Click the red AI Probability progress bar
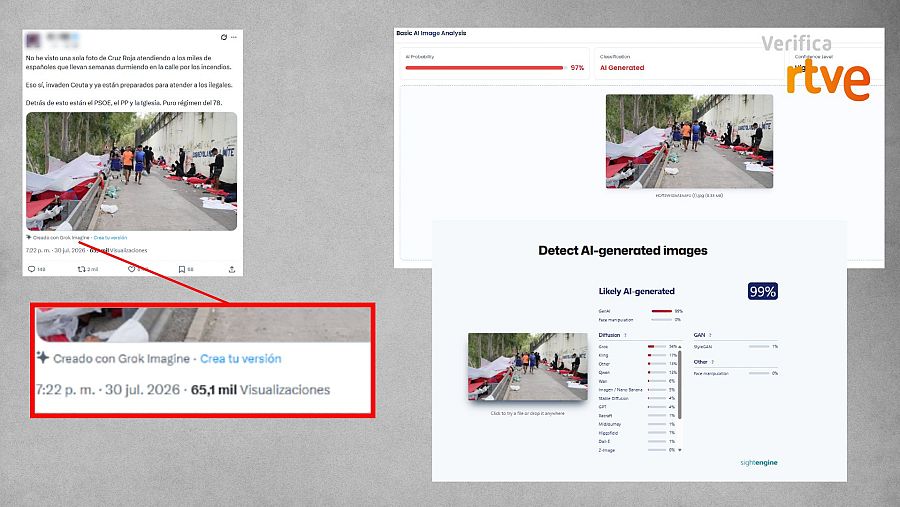 tap(484, 68)
